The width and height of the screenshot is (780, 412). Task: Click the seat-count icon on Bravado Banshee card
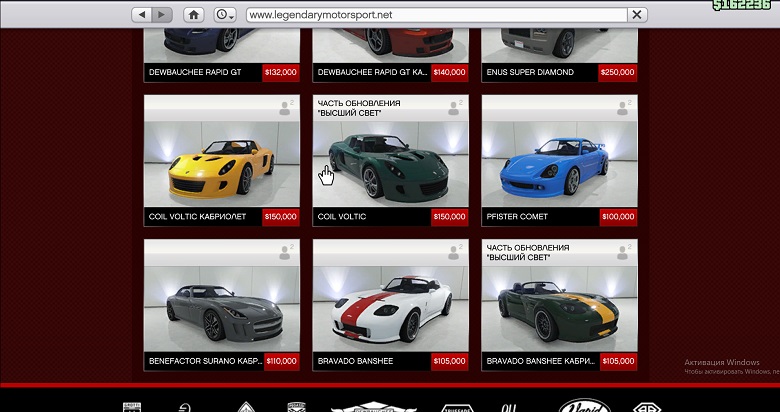pyautogui.click(x=455, y=249)
